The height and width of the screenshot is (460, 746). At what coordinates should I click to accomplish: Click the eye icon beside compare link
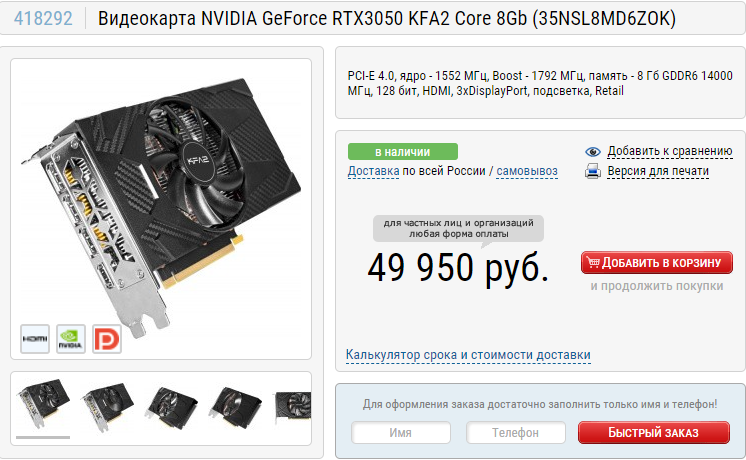click(x=593, y=152)
